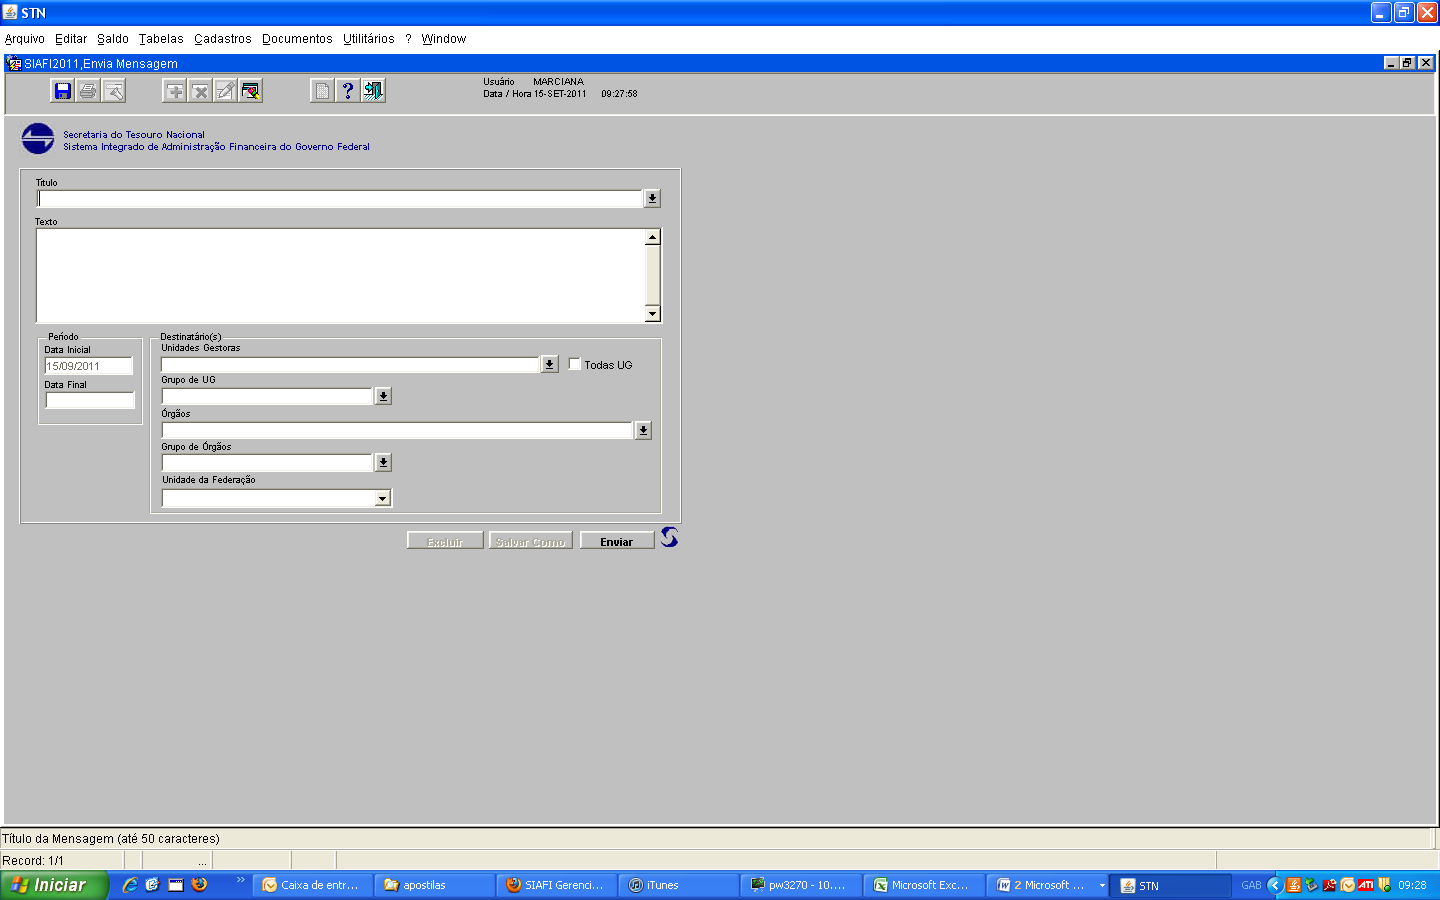Viewport: 1440px width, 900px height.
Task: Open the Tabelas menu
Action: click(161, 39)
